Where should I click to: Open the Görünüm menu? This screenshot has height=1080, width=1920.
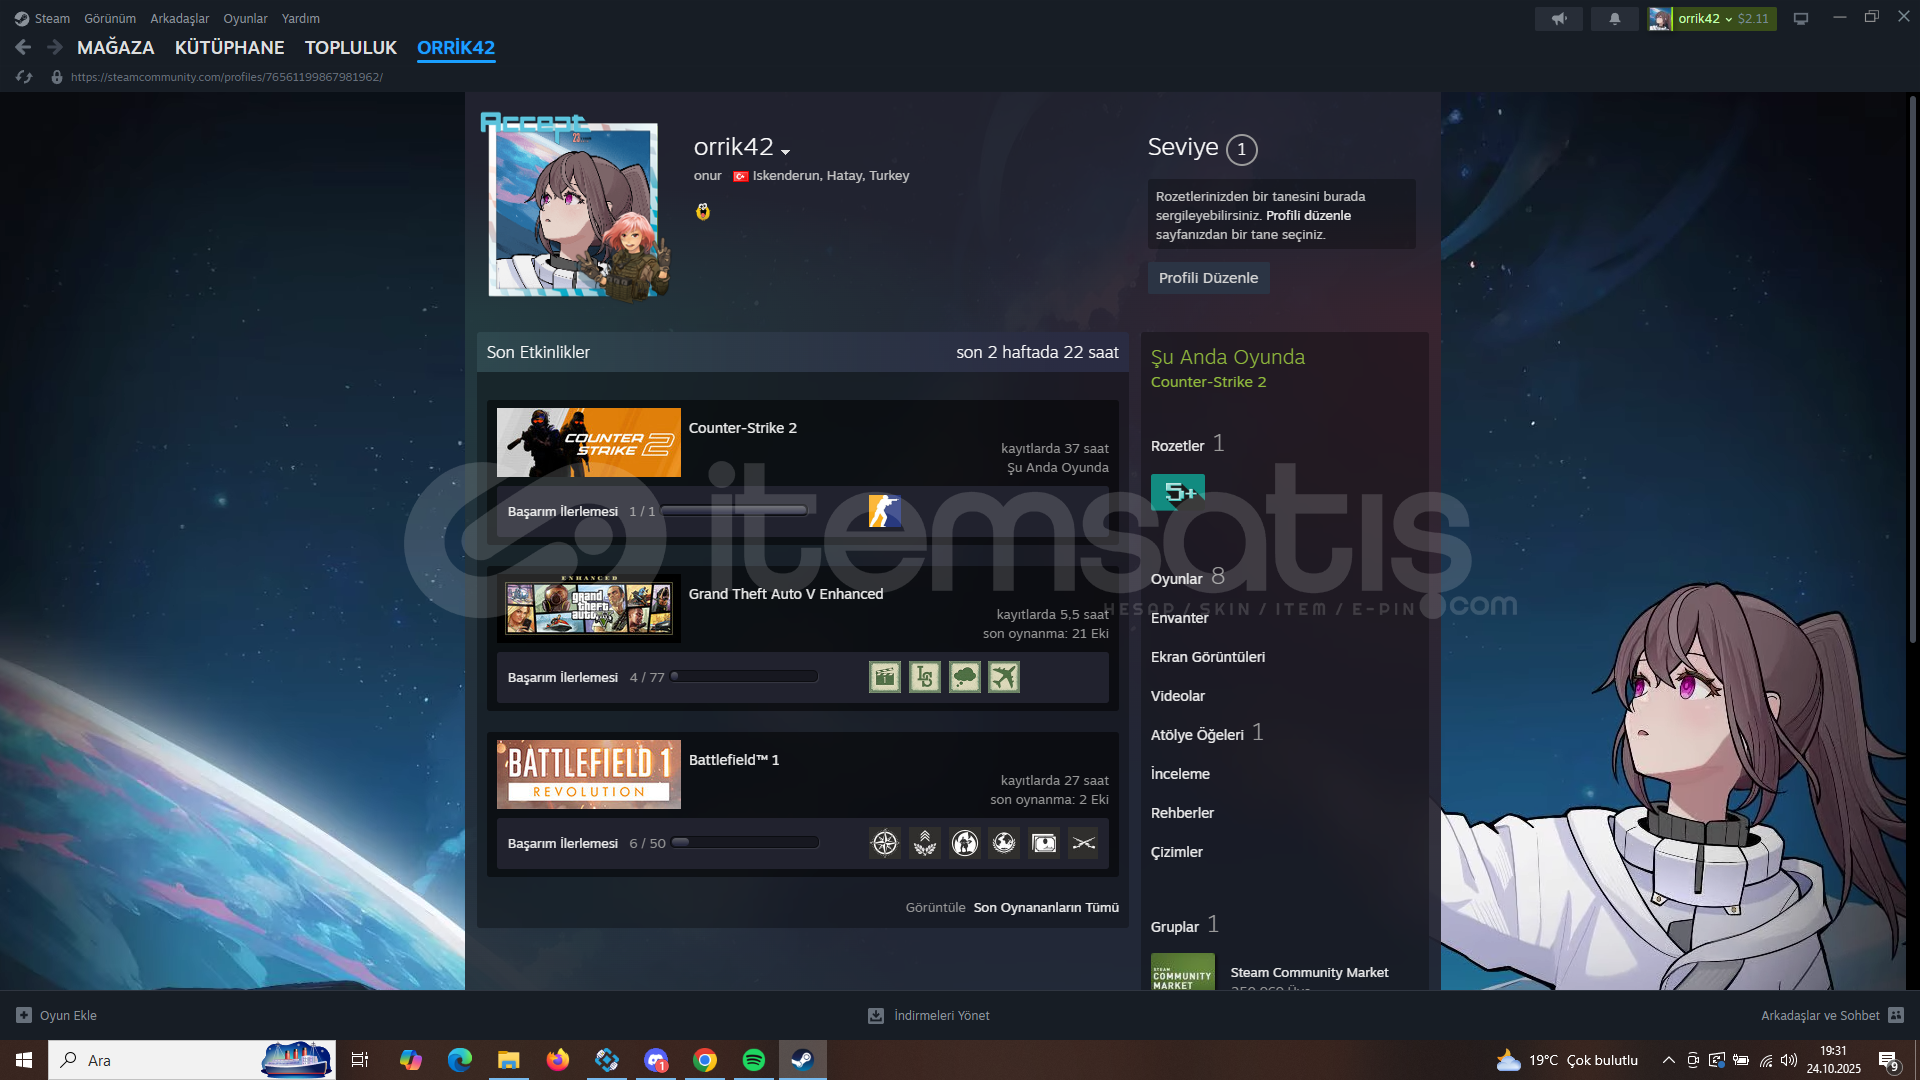(110, 18)
